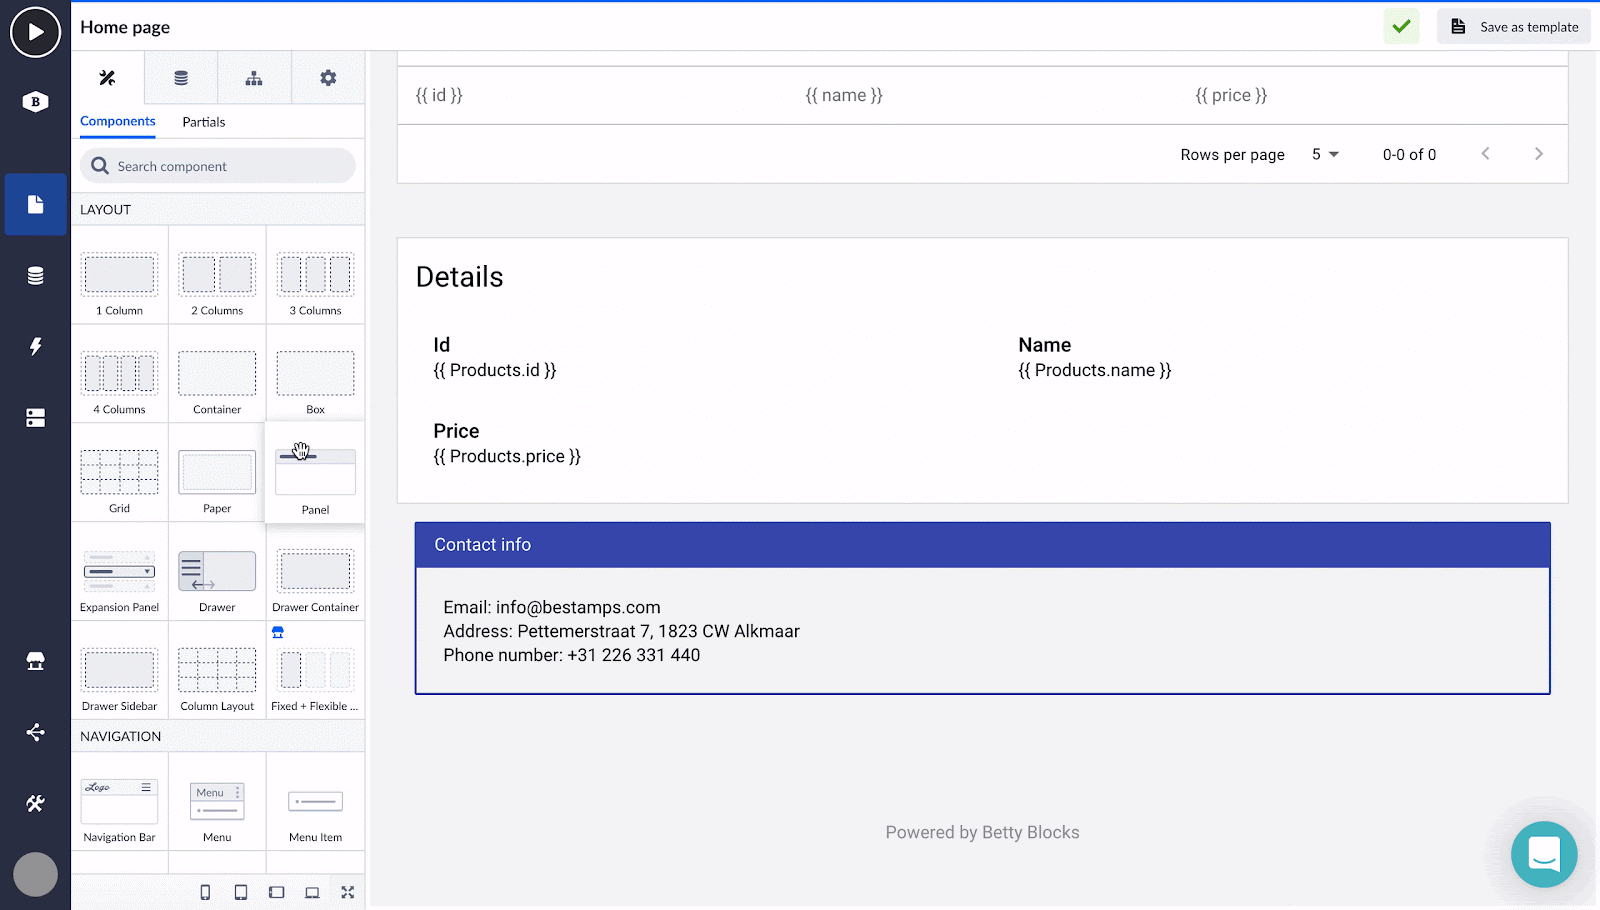Open the data model database icon in the sidebar

36,276
